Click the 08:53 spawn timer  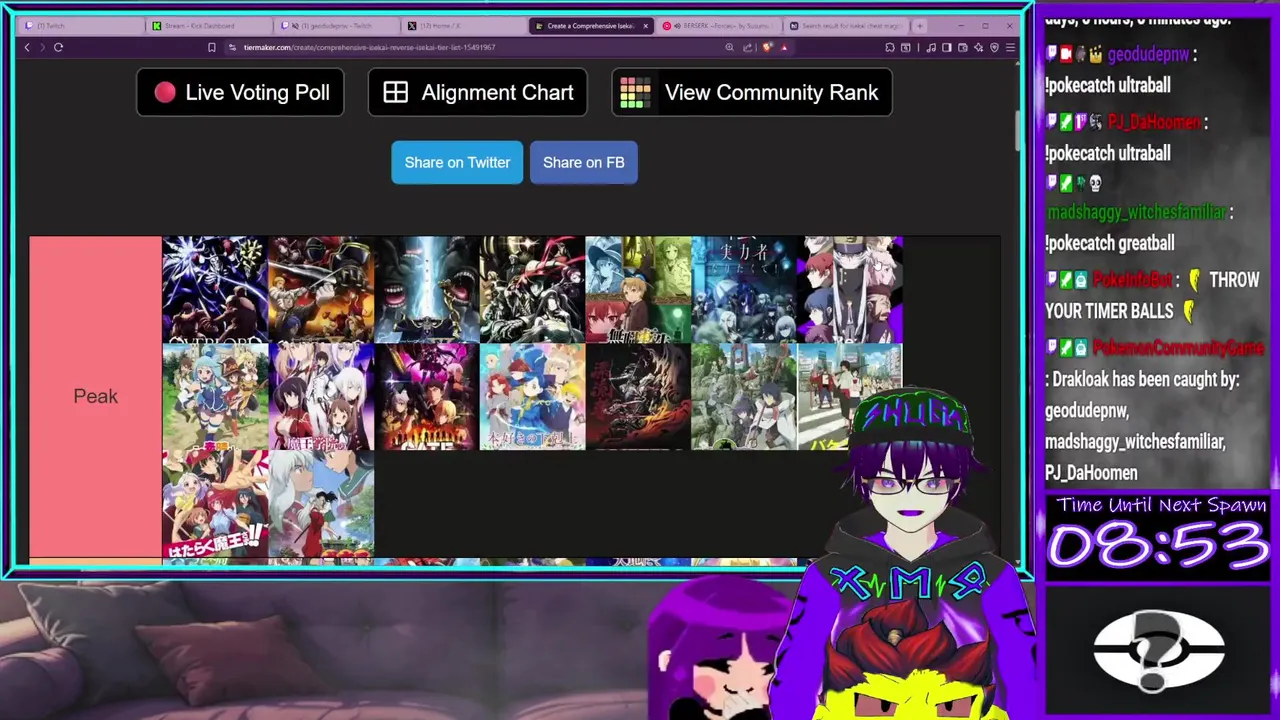click(x=1158, y=546)
